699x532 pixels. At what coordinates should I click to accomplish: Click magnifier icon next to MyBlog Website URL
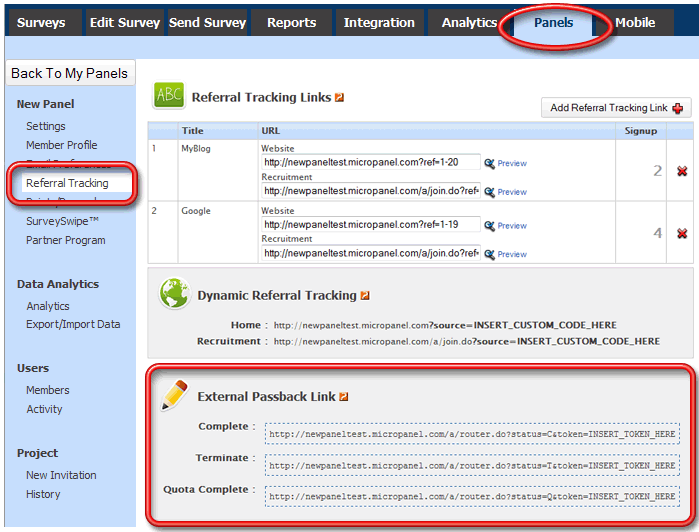click(x=489, y=164)
